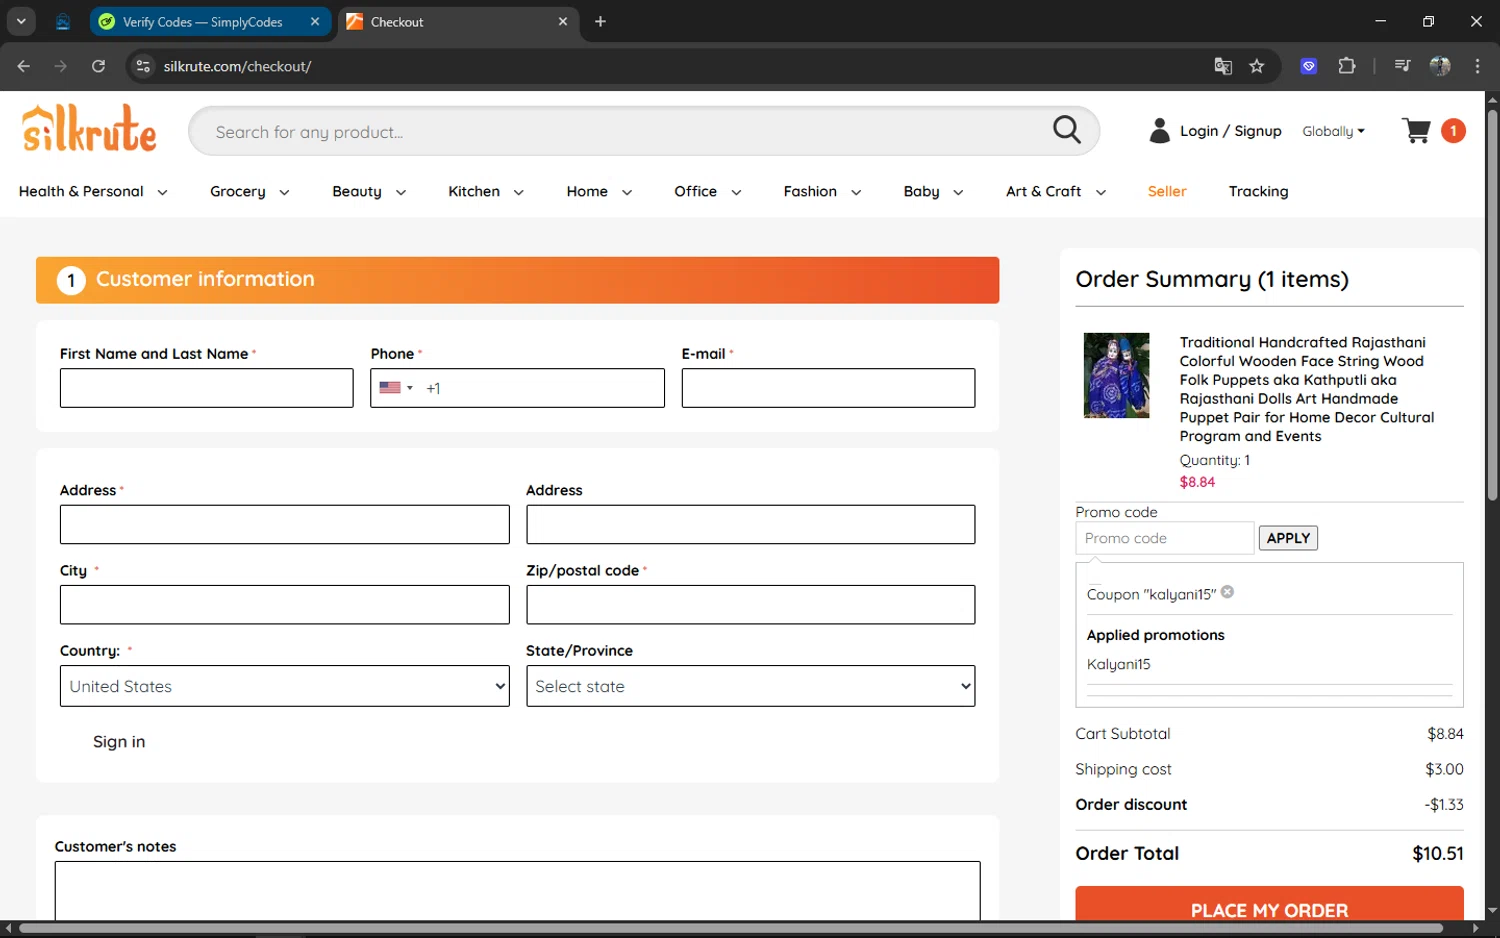Remove the kalyani15 coupon via the x icon

(x=1227, y=592)
